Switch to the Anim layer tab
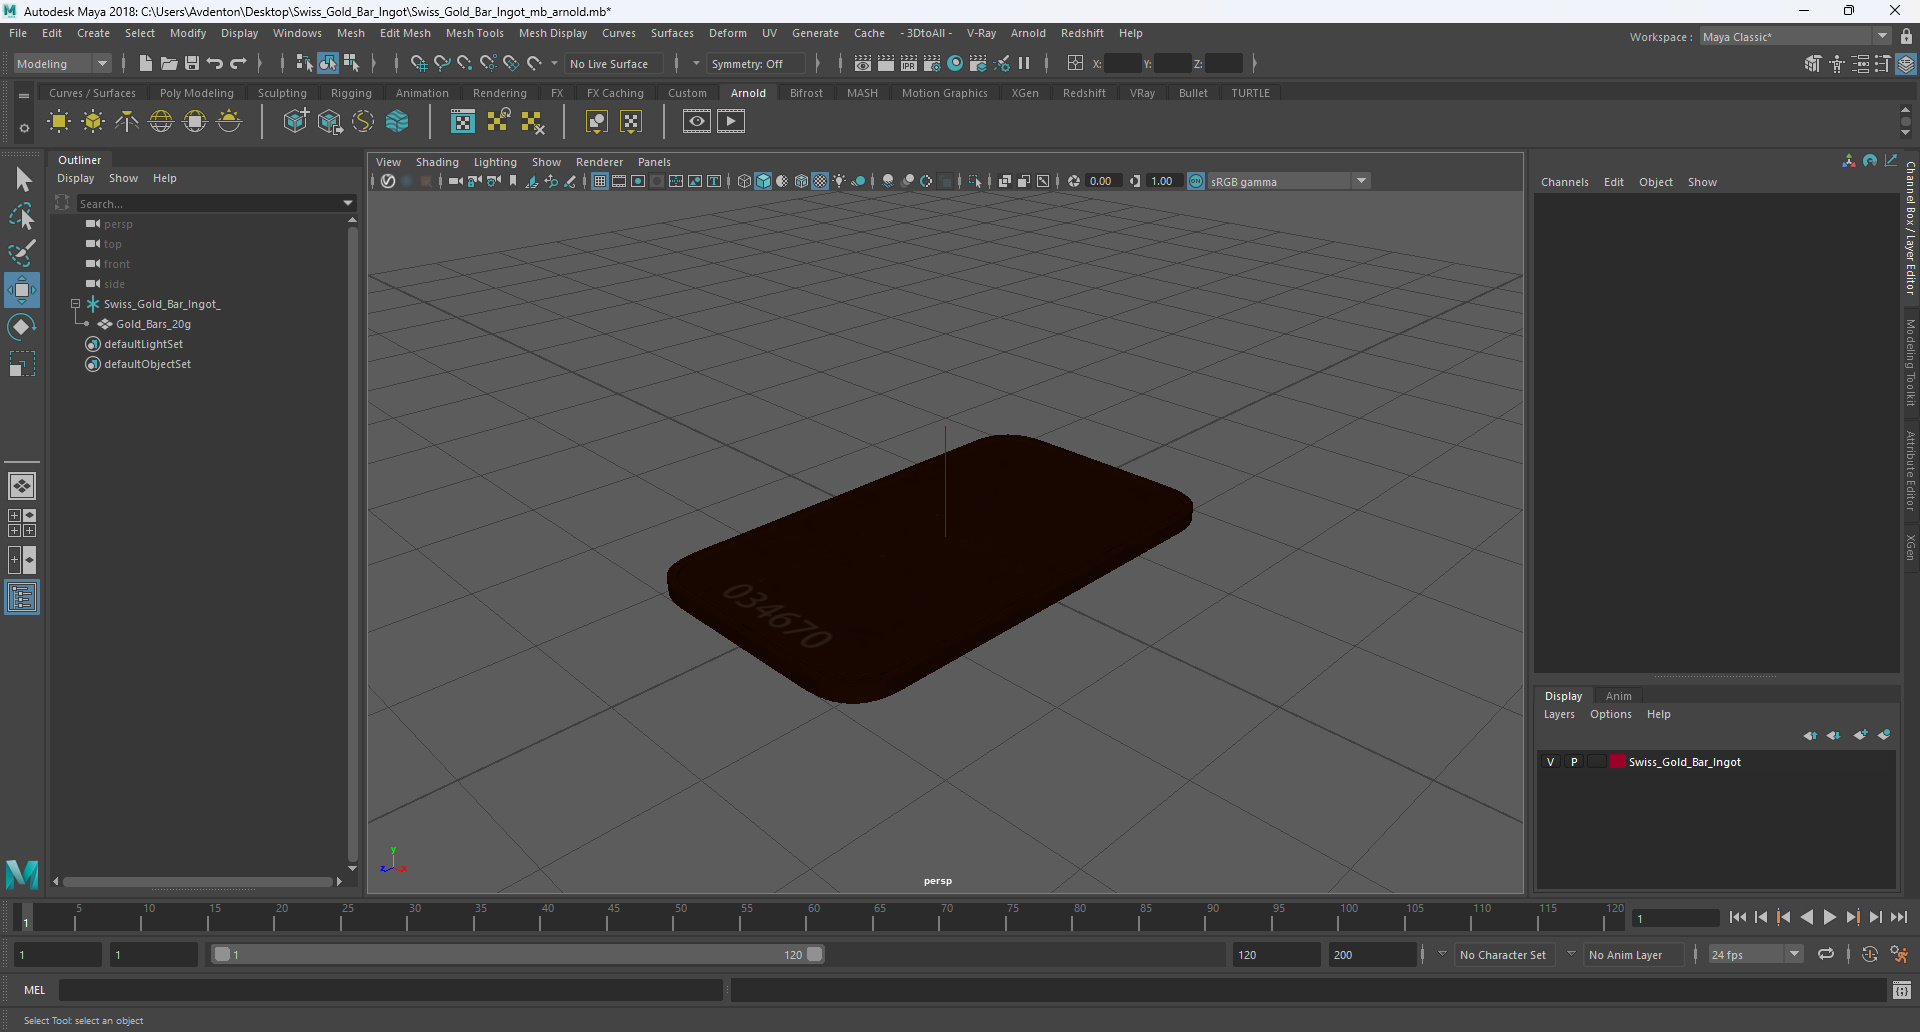Image resolution: width=1920 pixels, height=1032 pixels. coord(1618,696)
